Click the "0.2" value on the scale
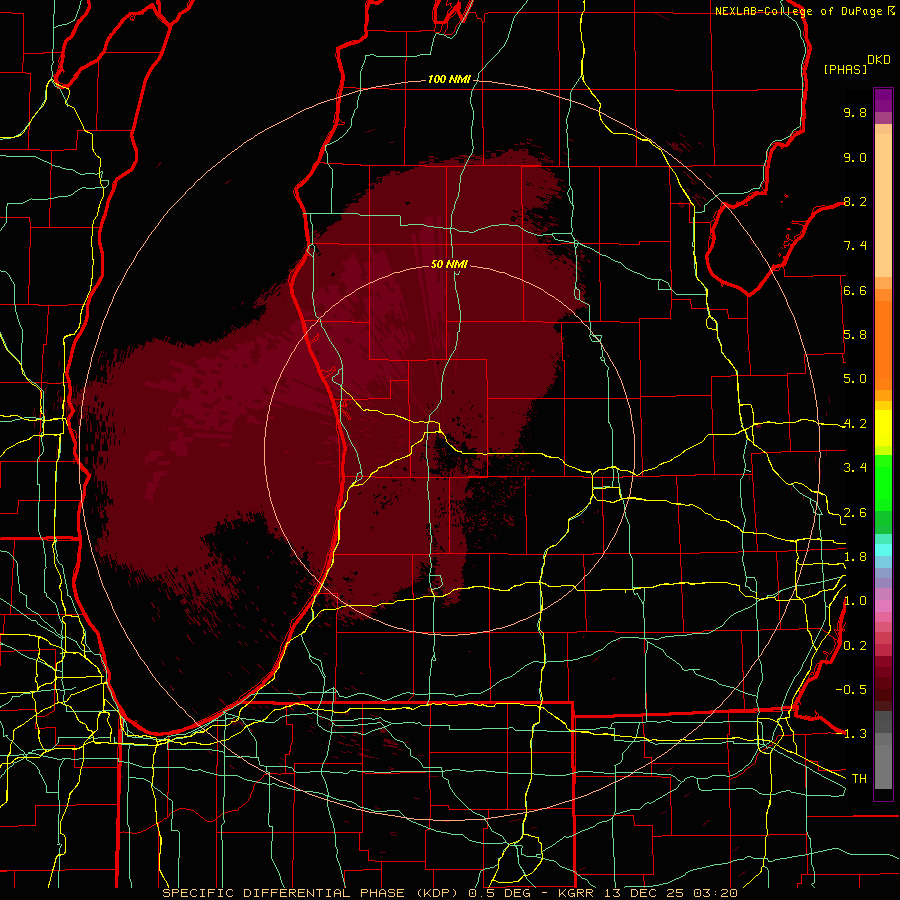 [x=855, y=646]
